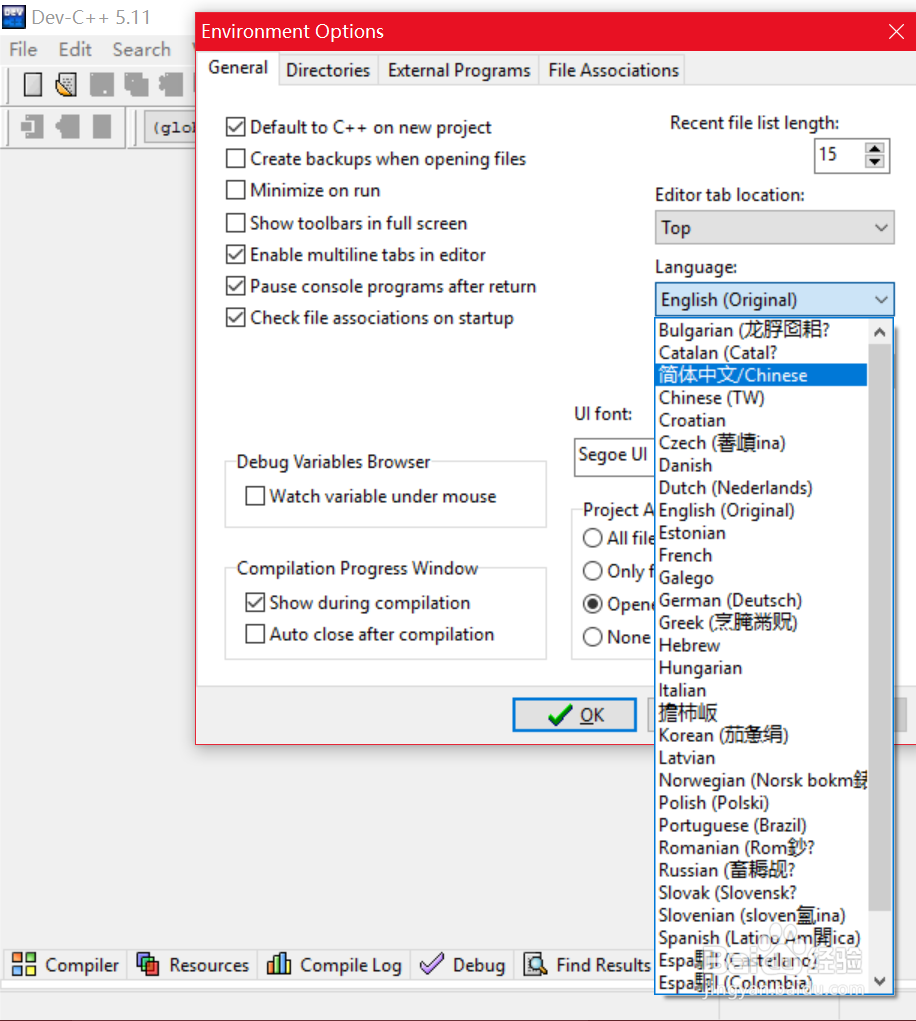Close the Environment Options dialog
The width and height of the screenshot is (916, 1021).
point(896,31)
